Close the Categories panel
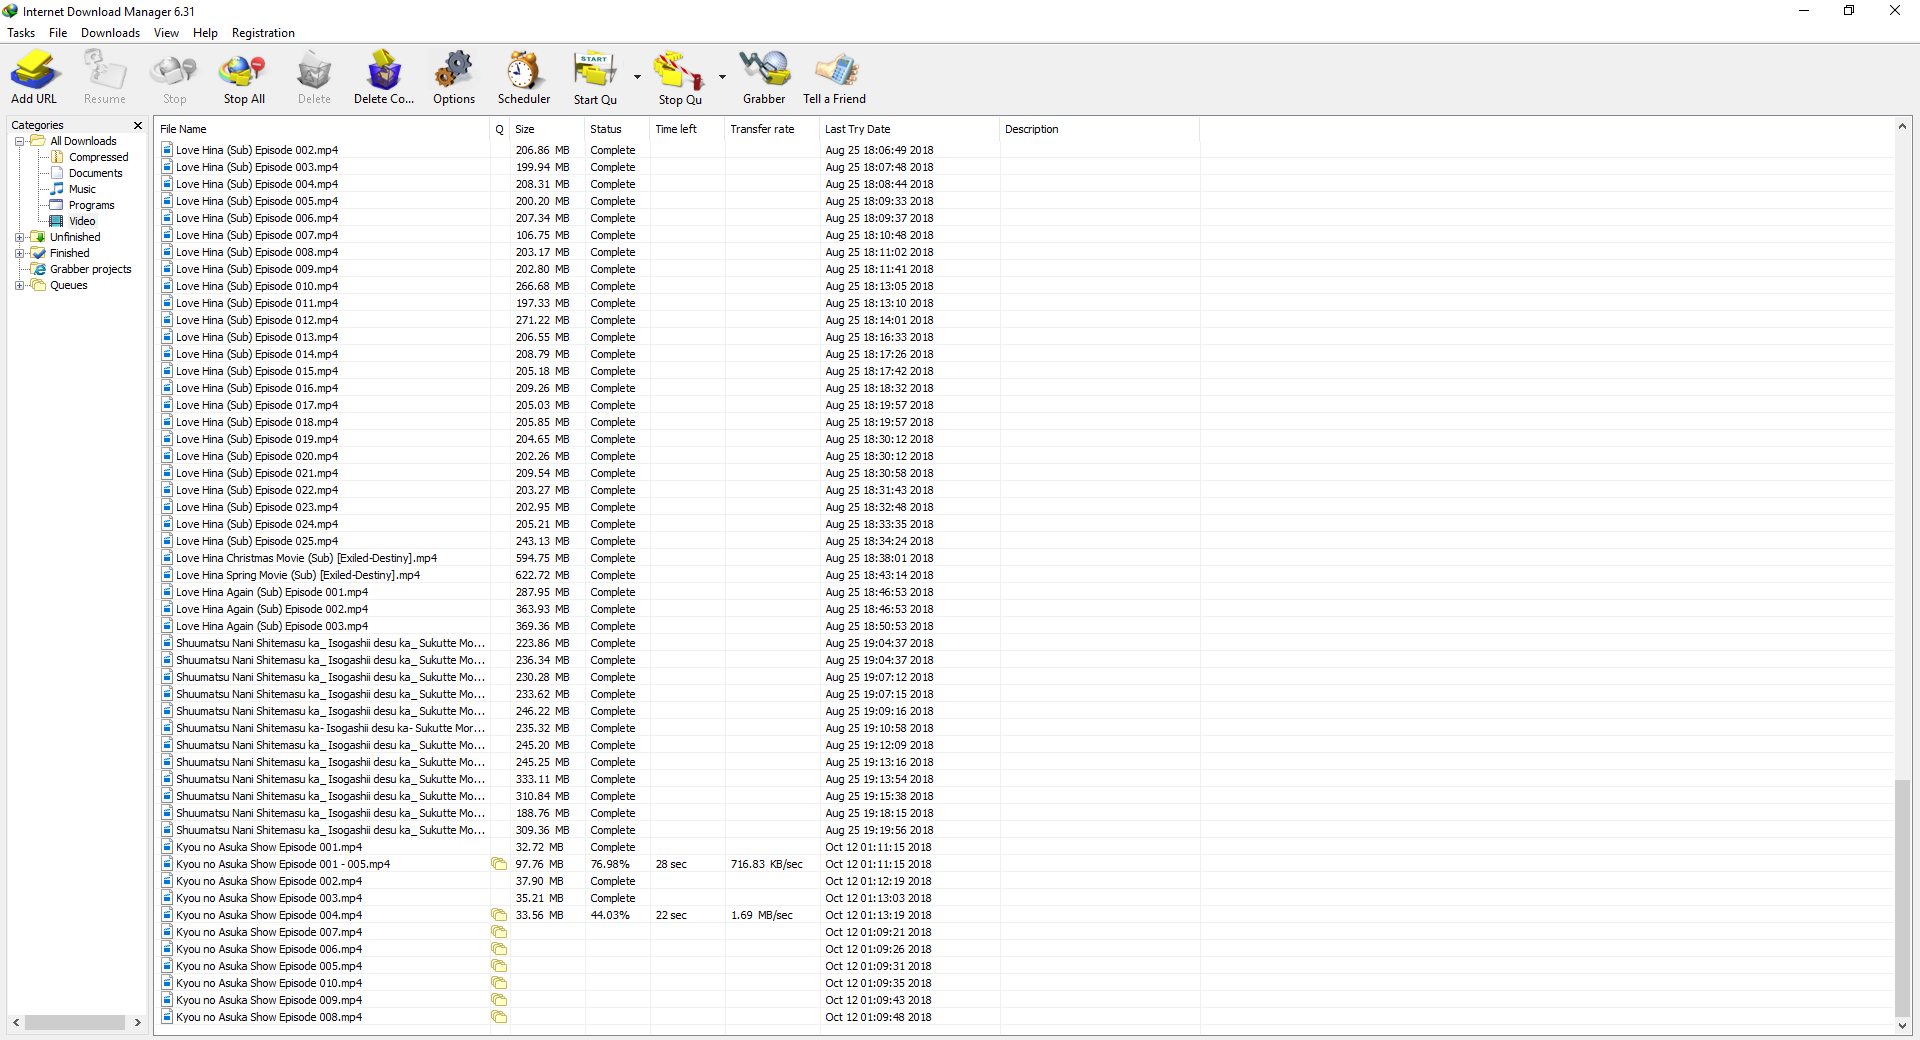 point(138,125)
